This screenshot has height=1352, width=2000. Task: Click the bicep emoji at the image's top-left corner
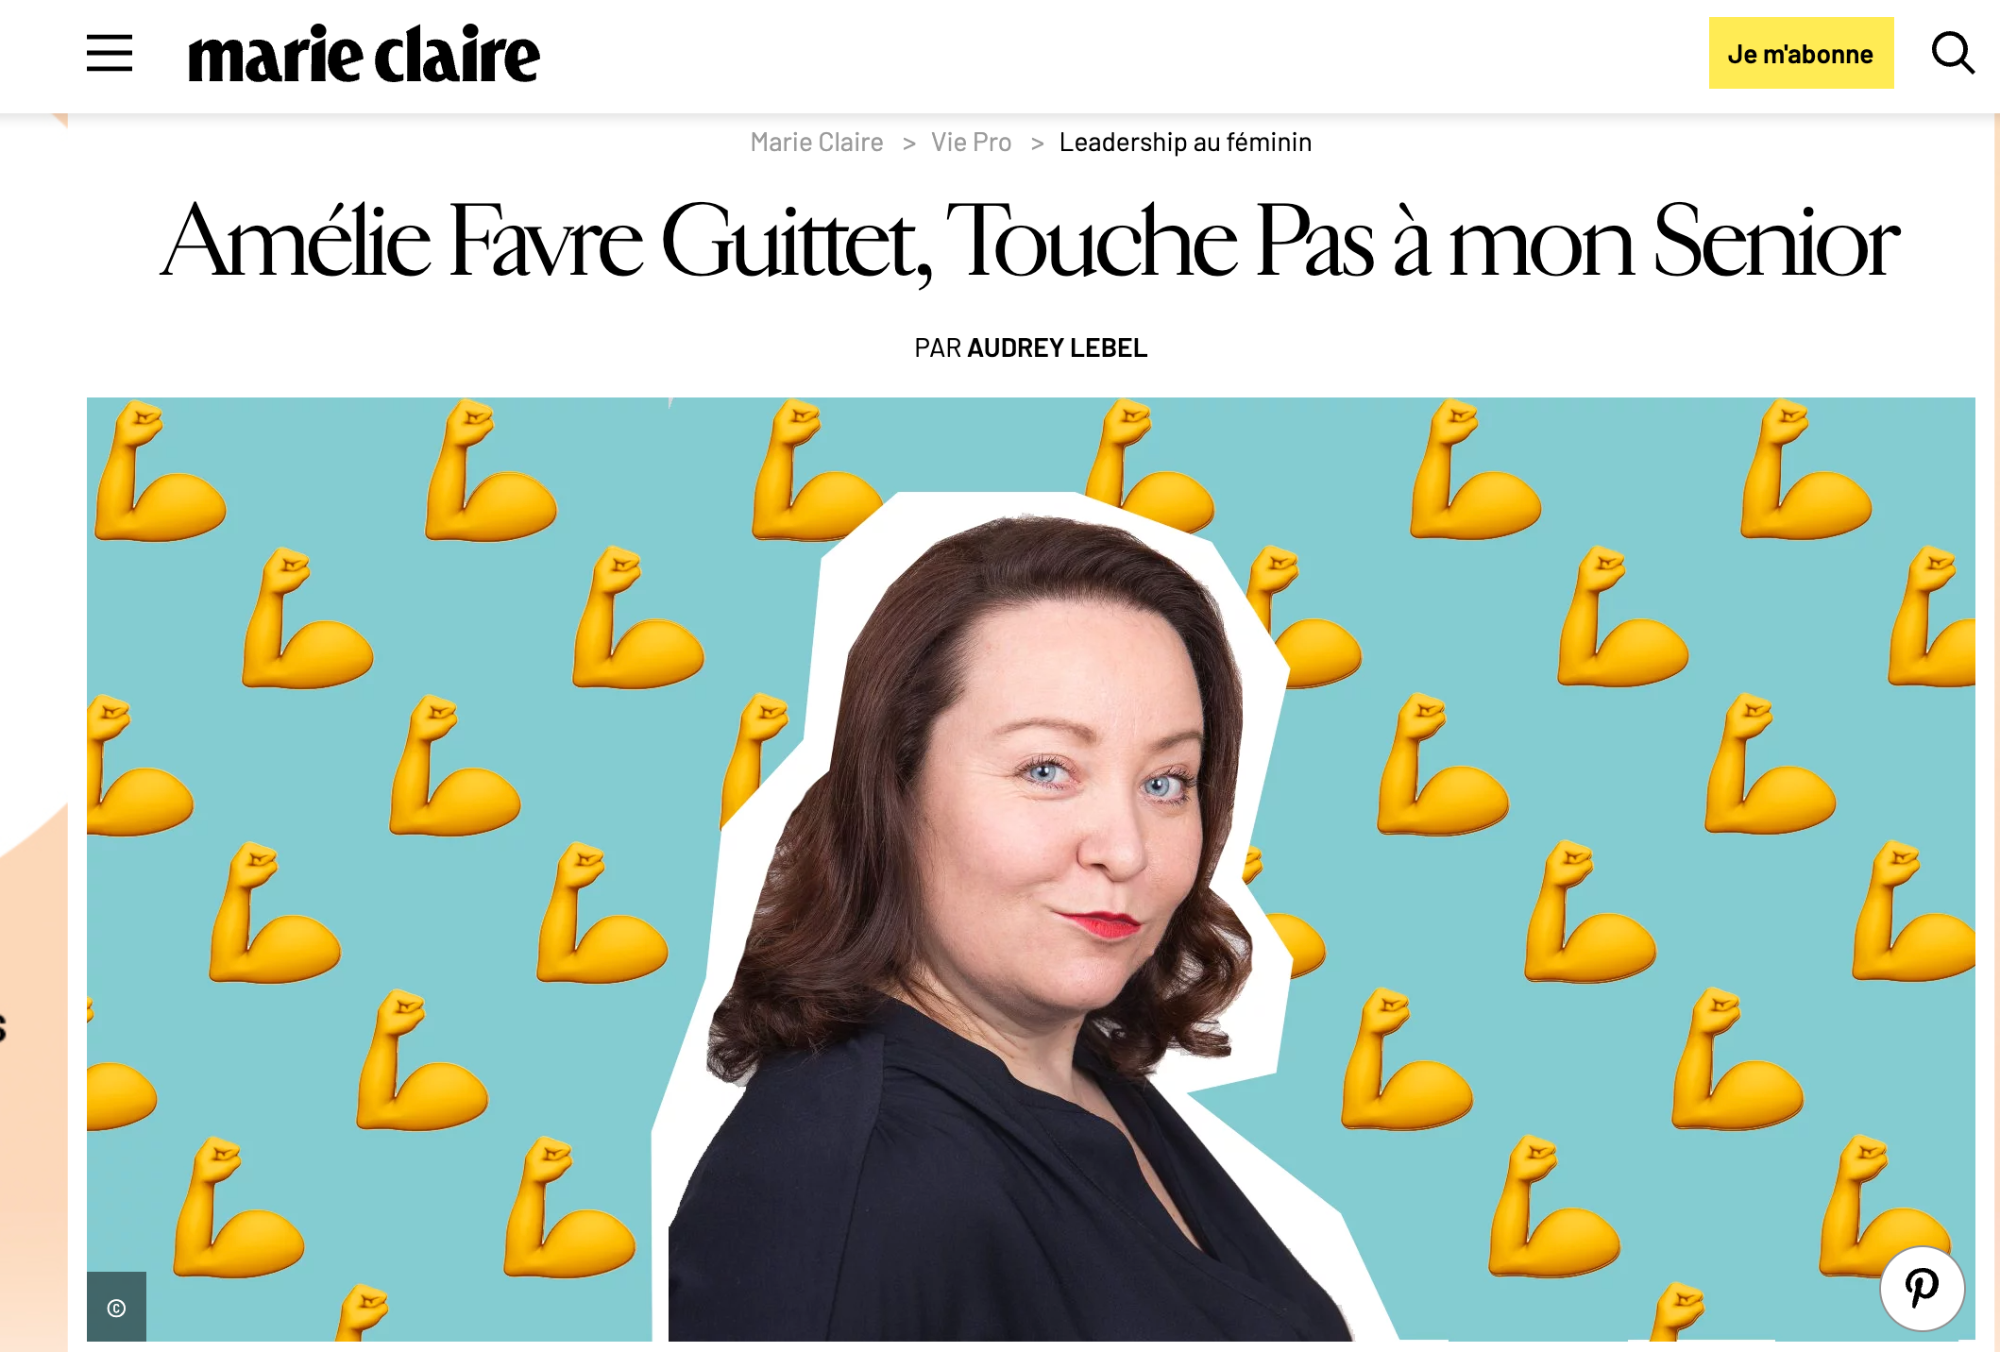pos(160,472)
